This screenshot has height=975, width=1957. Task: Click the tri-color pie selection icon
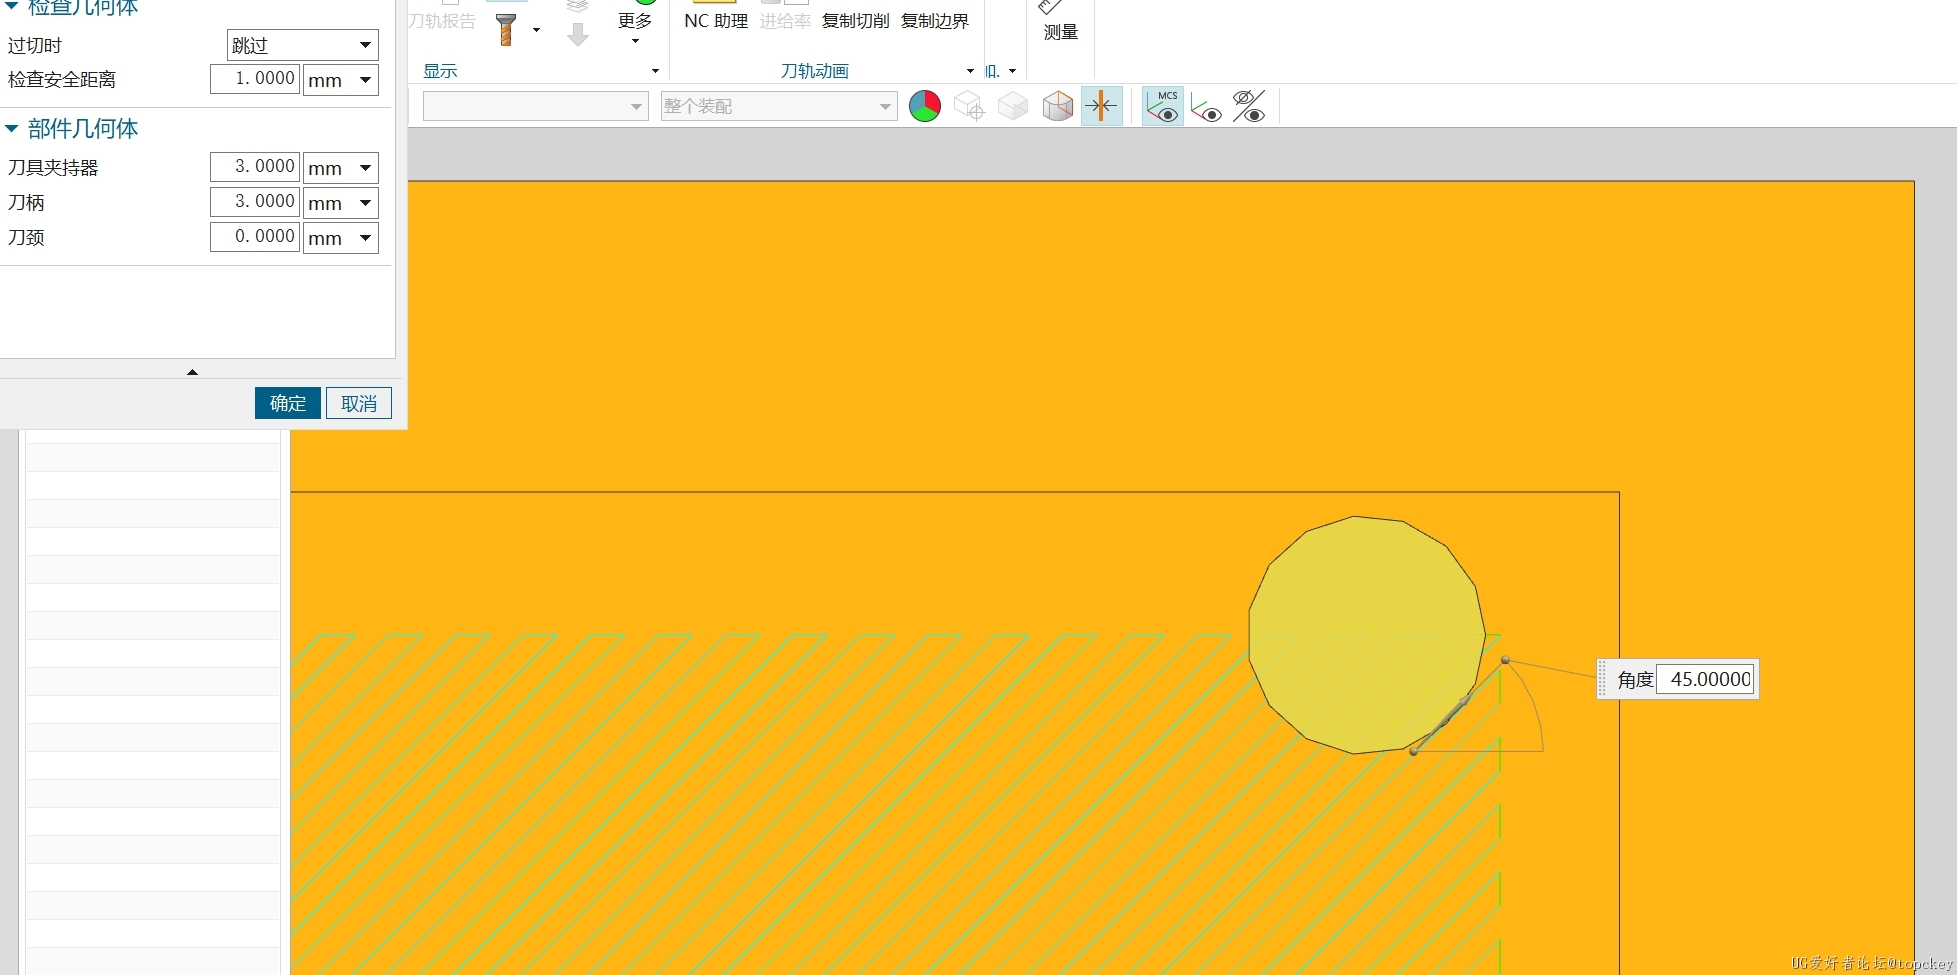click(x=925, y=106)
